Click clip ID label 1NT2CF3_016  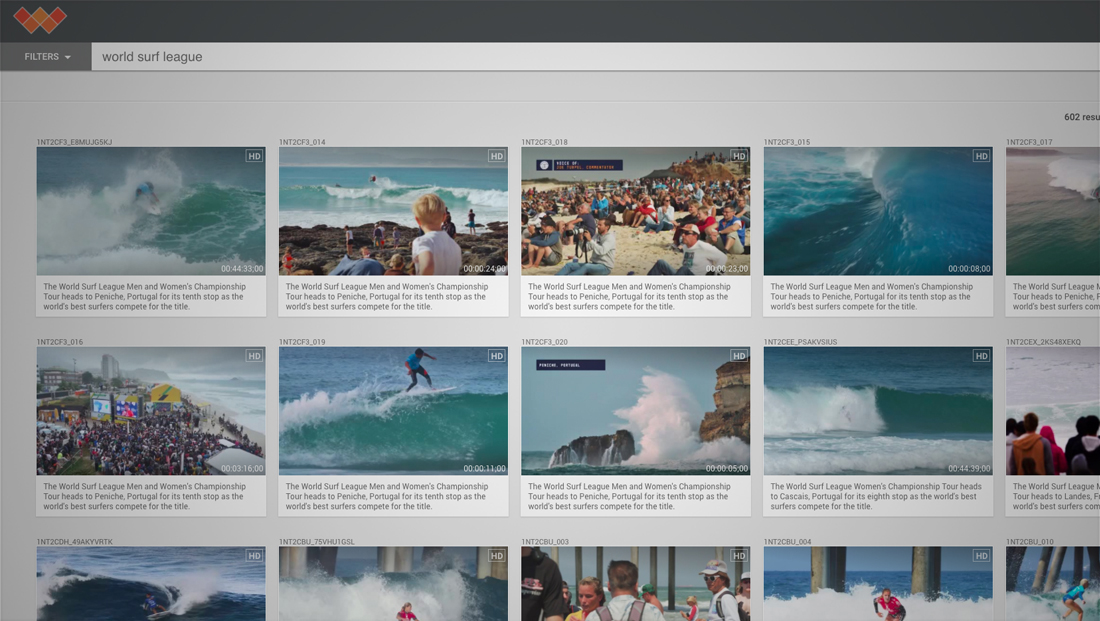60,342
